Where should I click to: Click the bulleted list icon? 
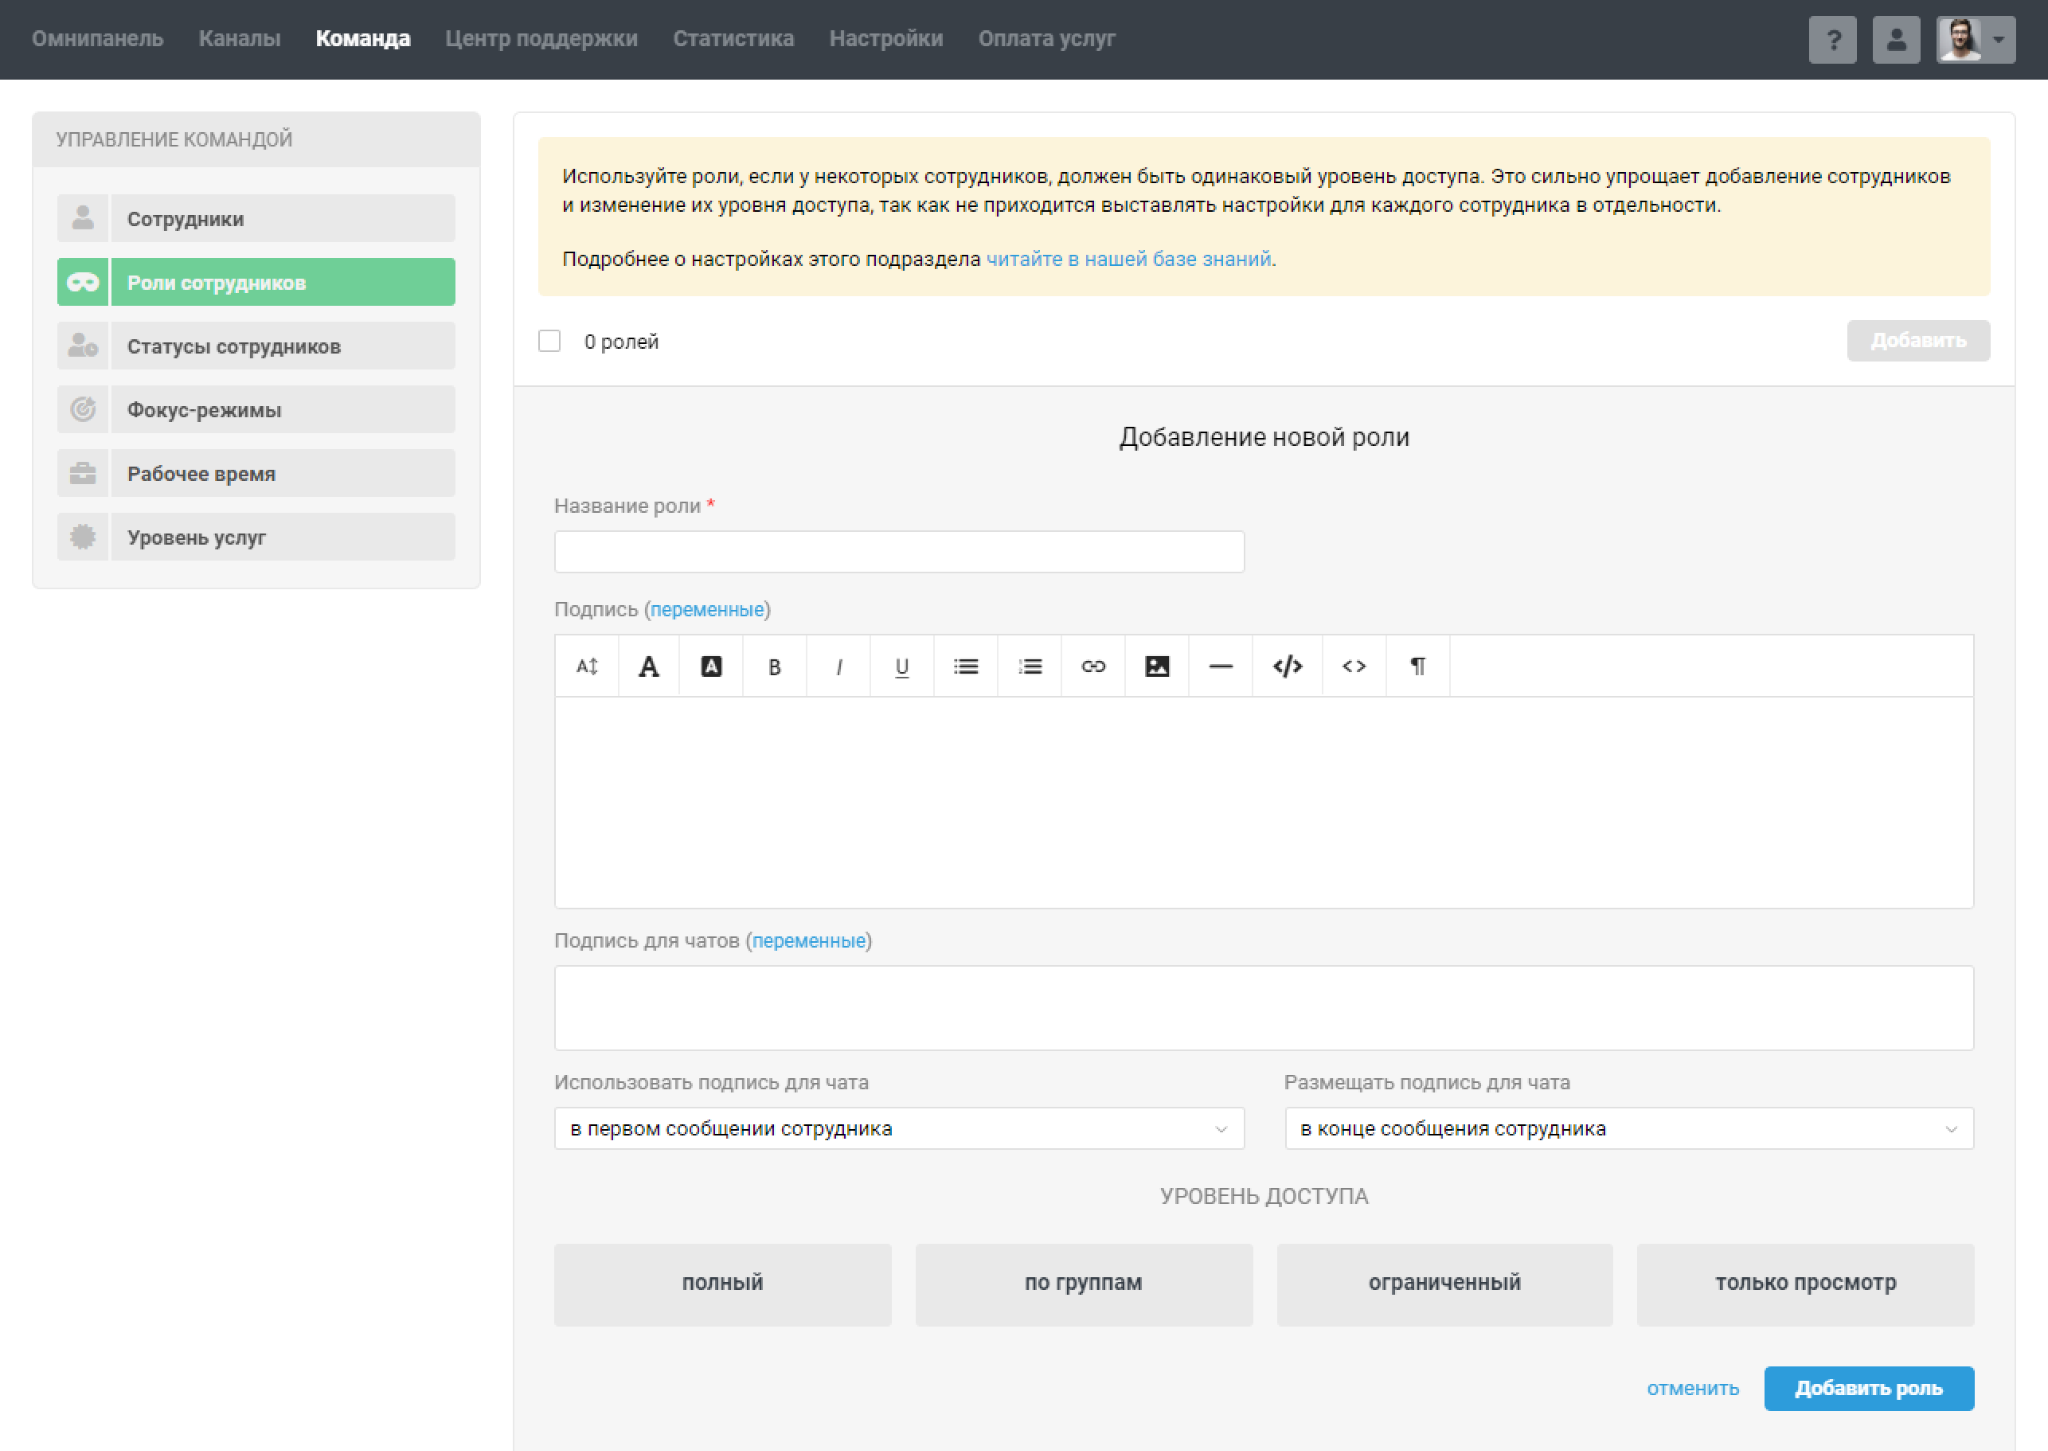(x=965, y=667)
